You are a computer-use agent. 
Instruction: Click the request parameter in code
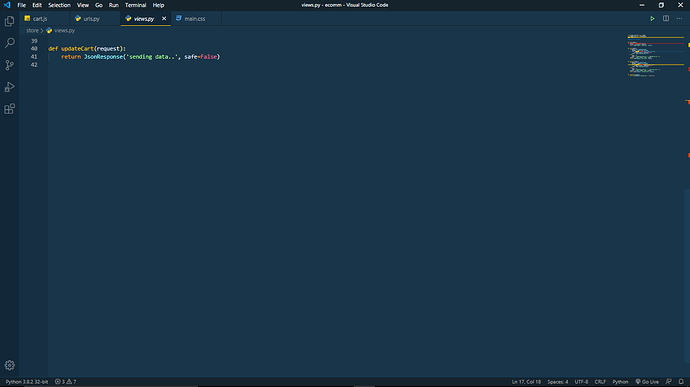108,49
